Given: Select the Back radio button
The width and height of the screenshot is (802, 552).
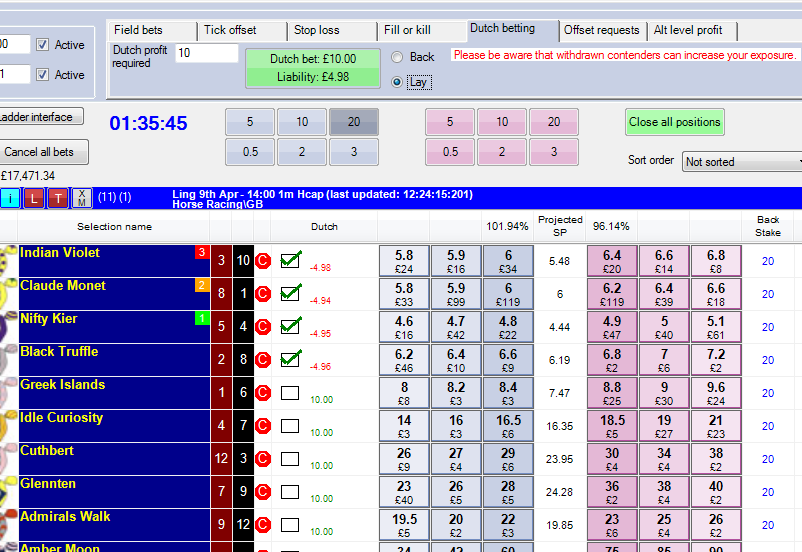Looking at the screenshot, I should coord(397,57).
